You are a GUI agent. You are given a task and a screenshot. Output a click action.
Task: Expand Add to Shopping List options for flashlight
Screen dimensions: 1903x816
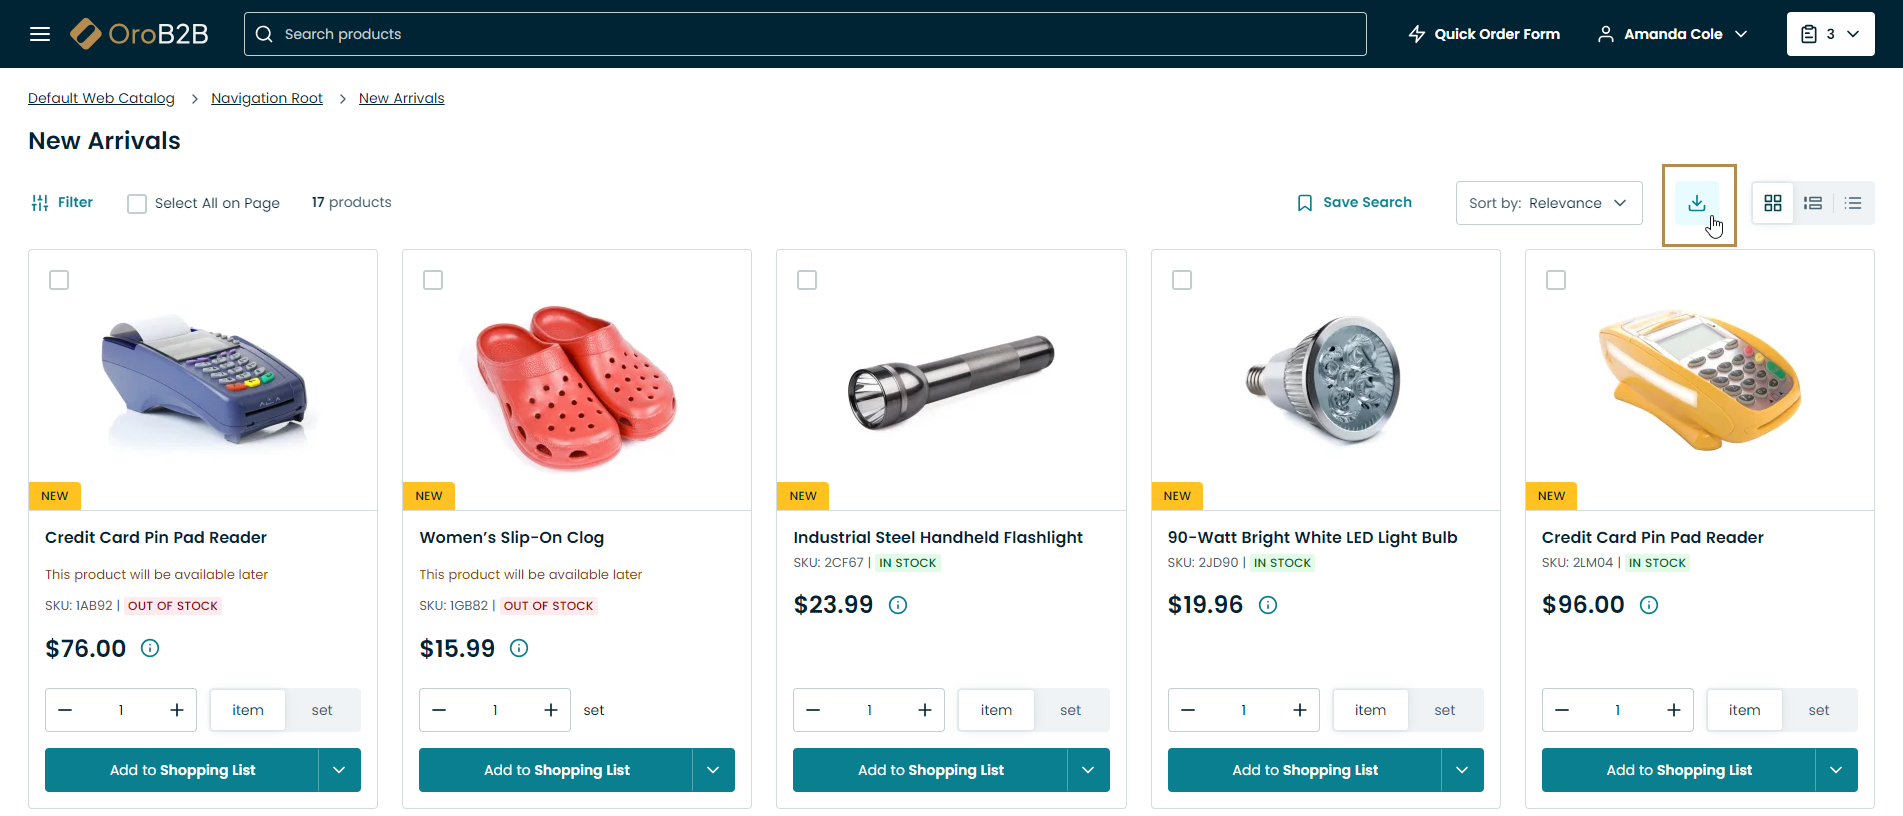coord(1088,770)
